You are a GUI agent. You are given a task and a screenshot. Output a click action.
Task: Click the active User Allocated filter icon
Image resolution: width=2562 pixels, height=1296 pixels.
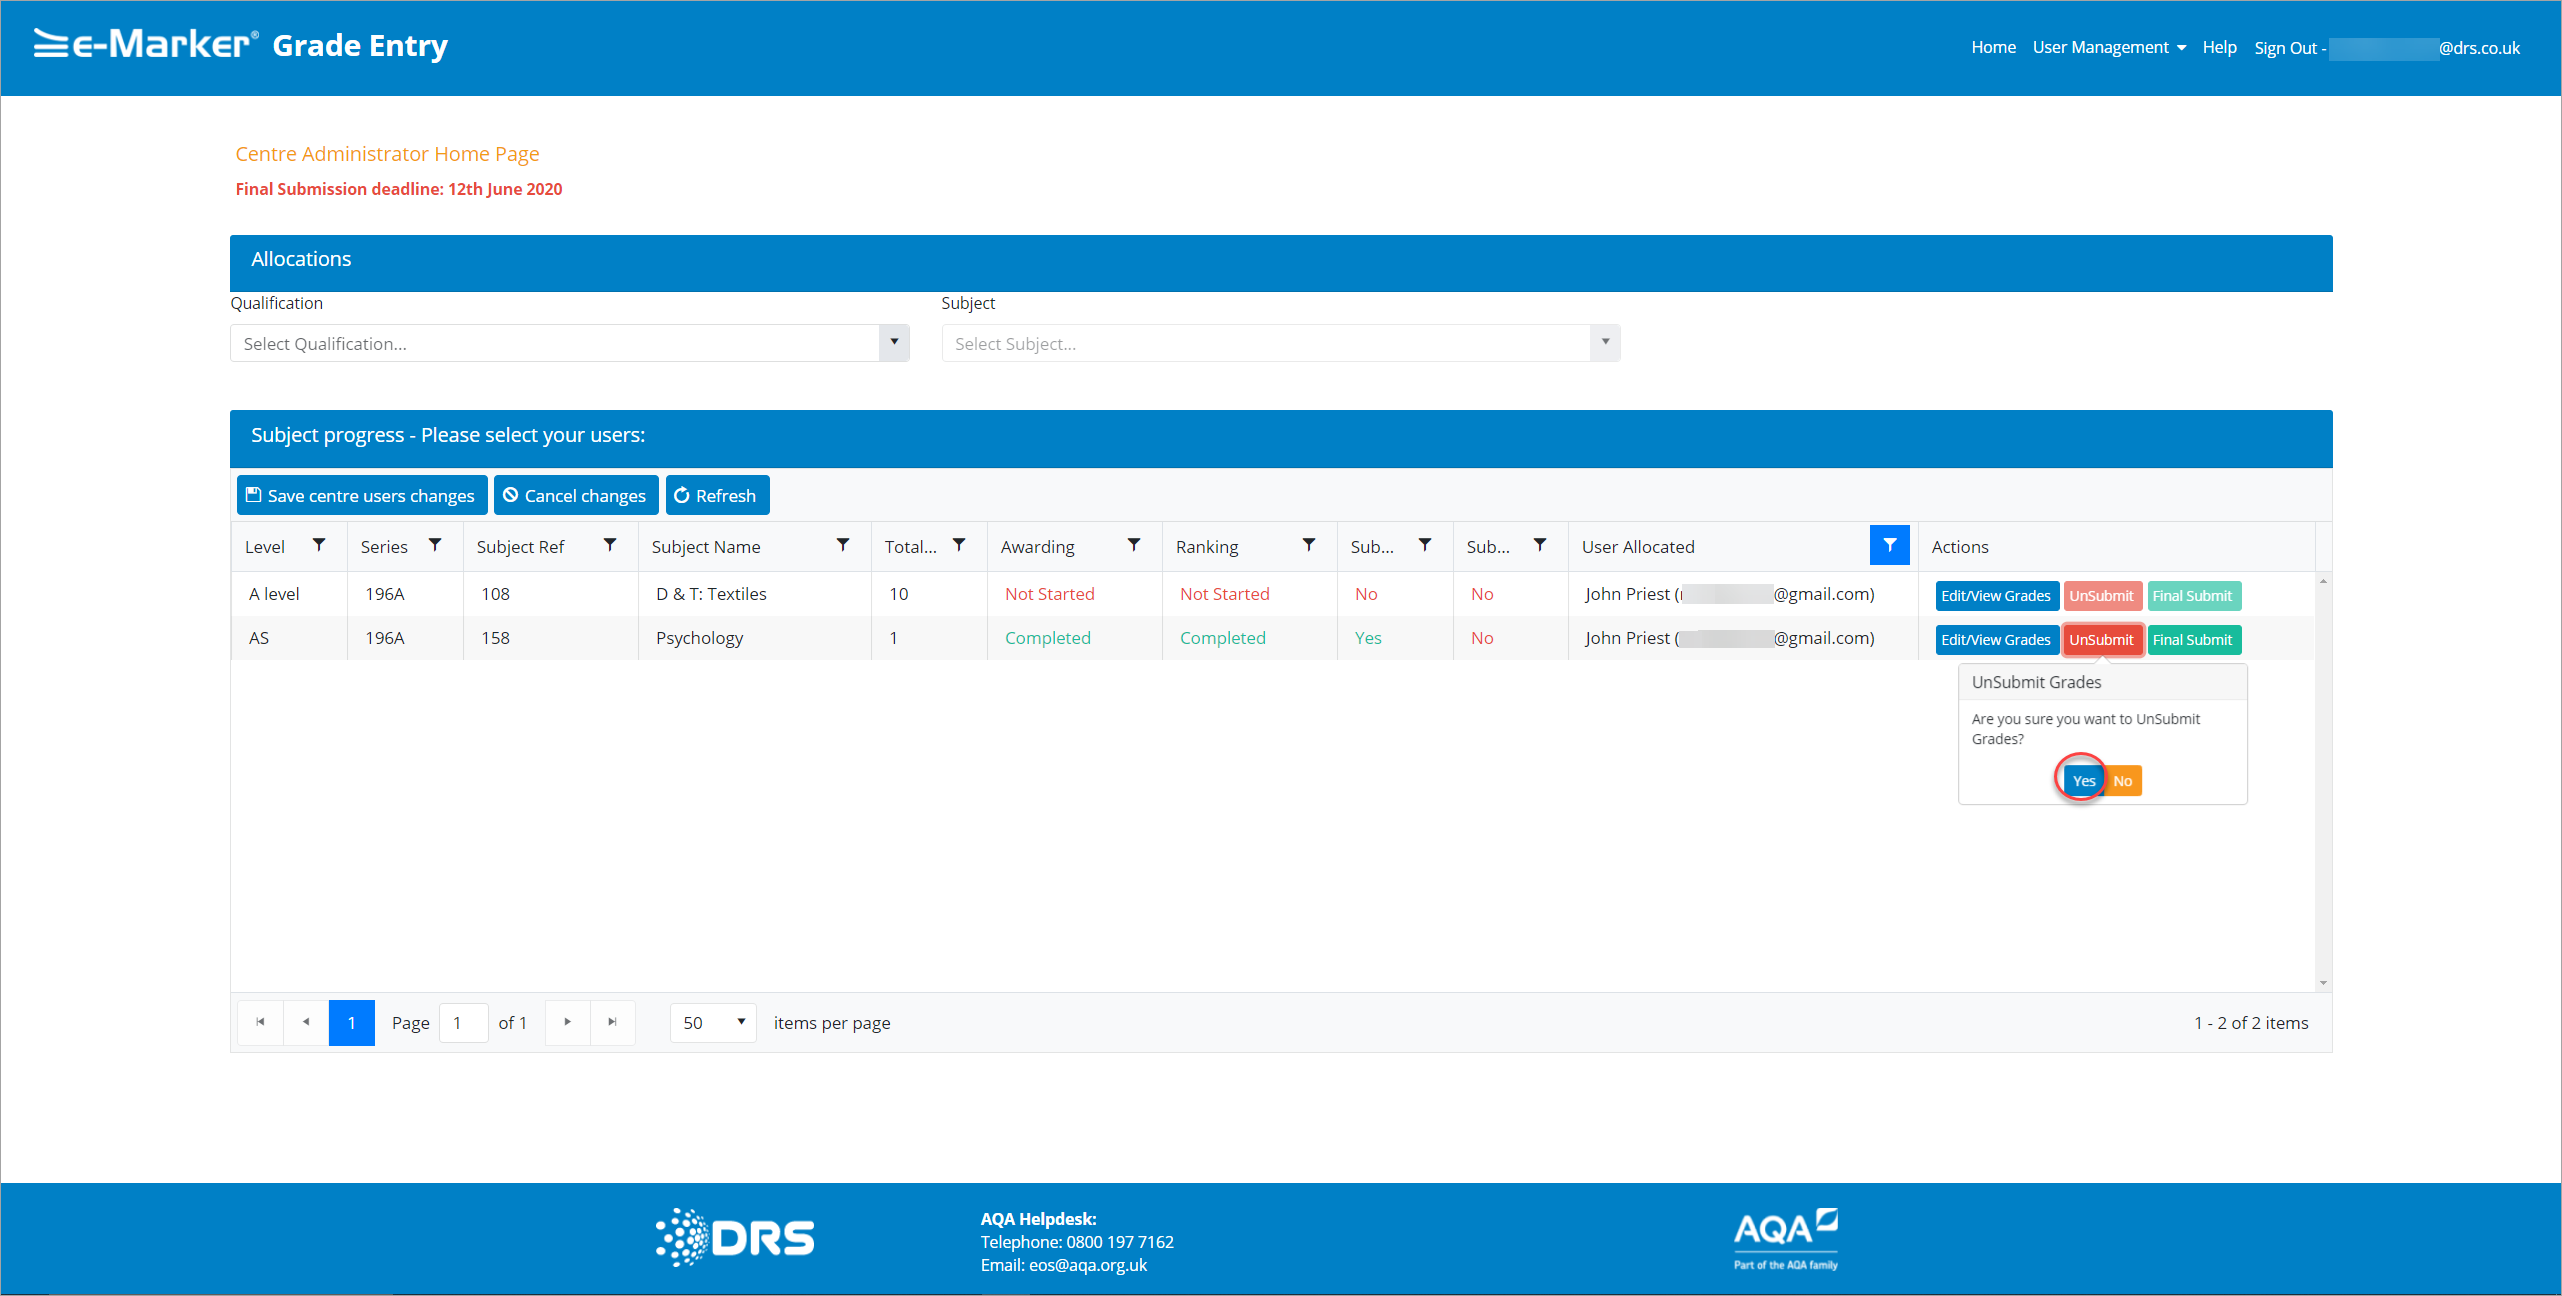1889,545
